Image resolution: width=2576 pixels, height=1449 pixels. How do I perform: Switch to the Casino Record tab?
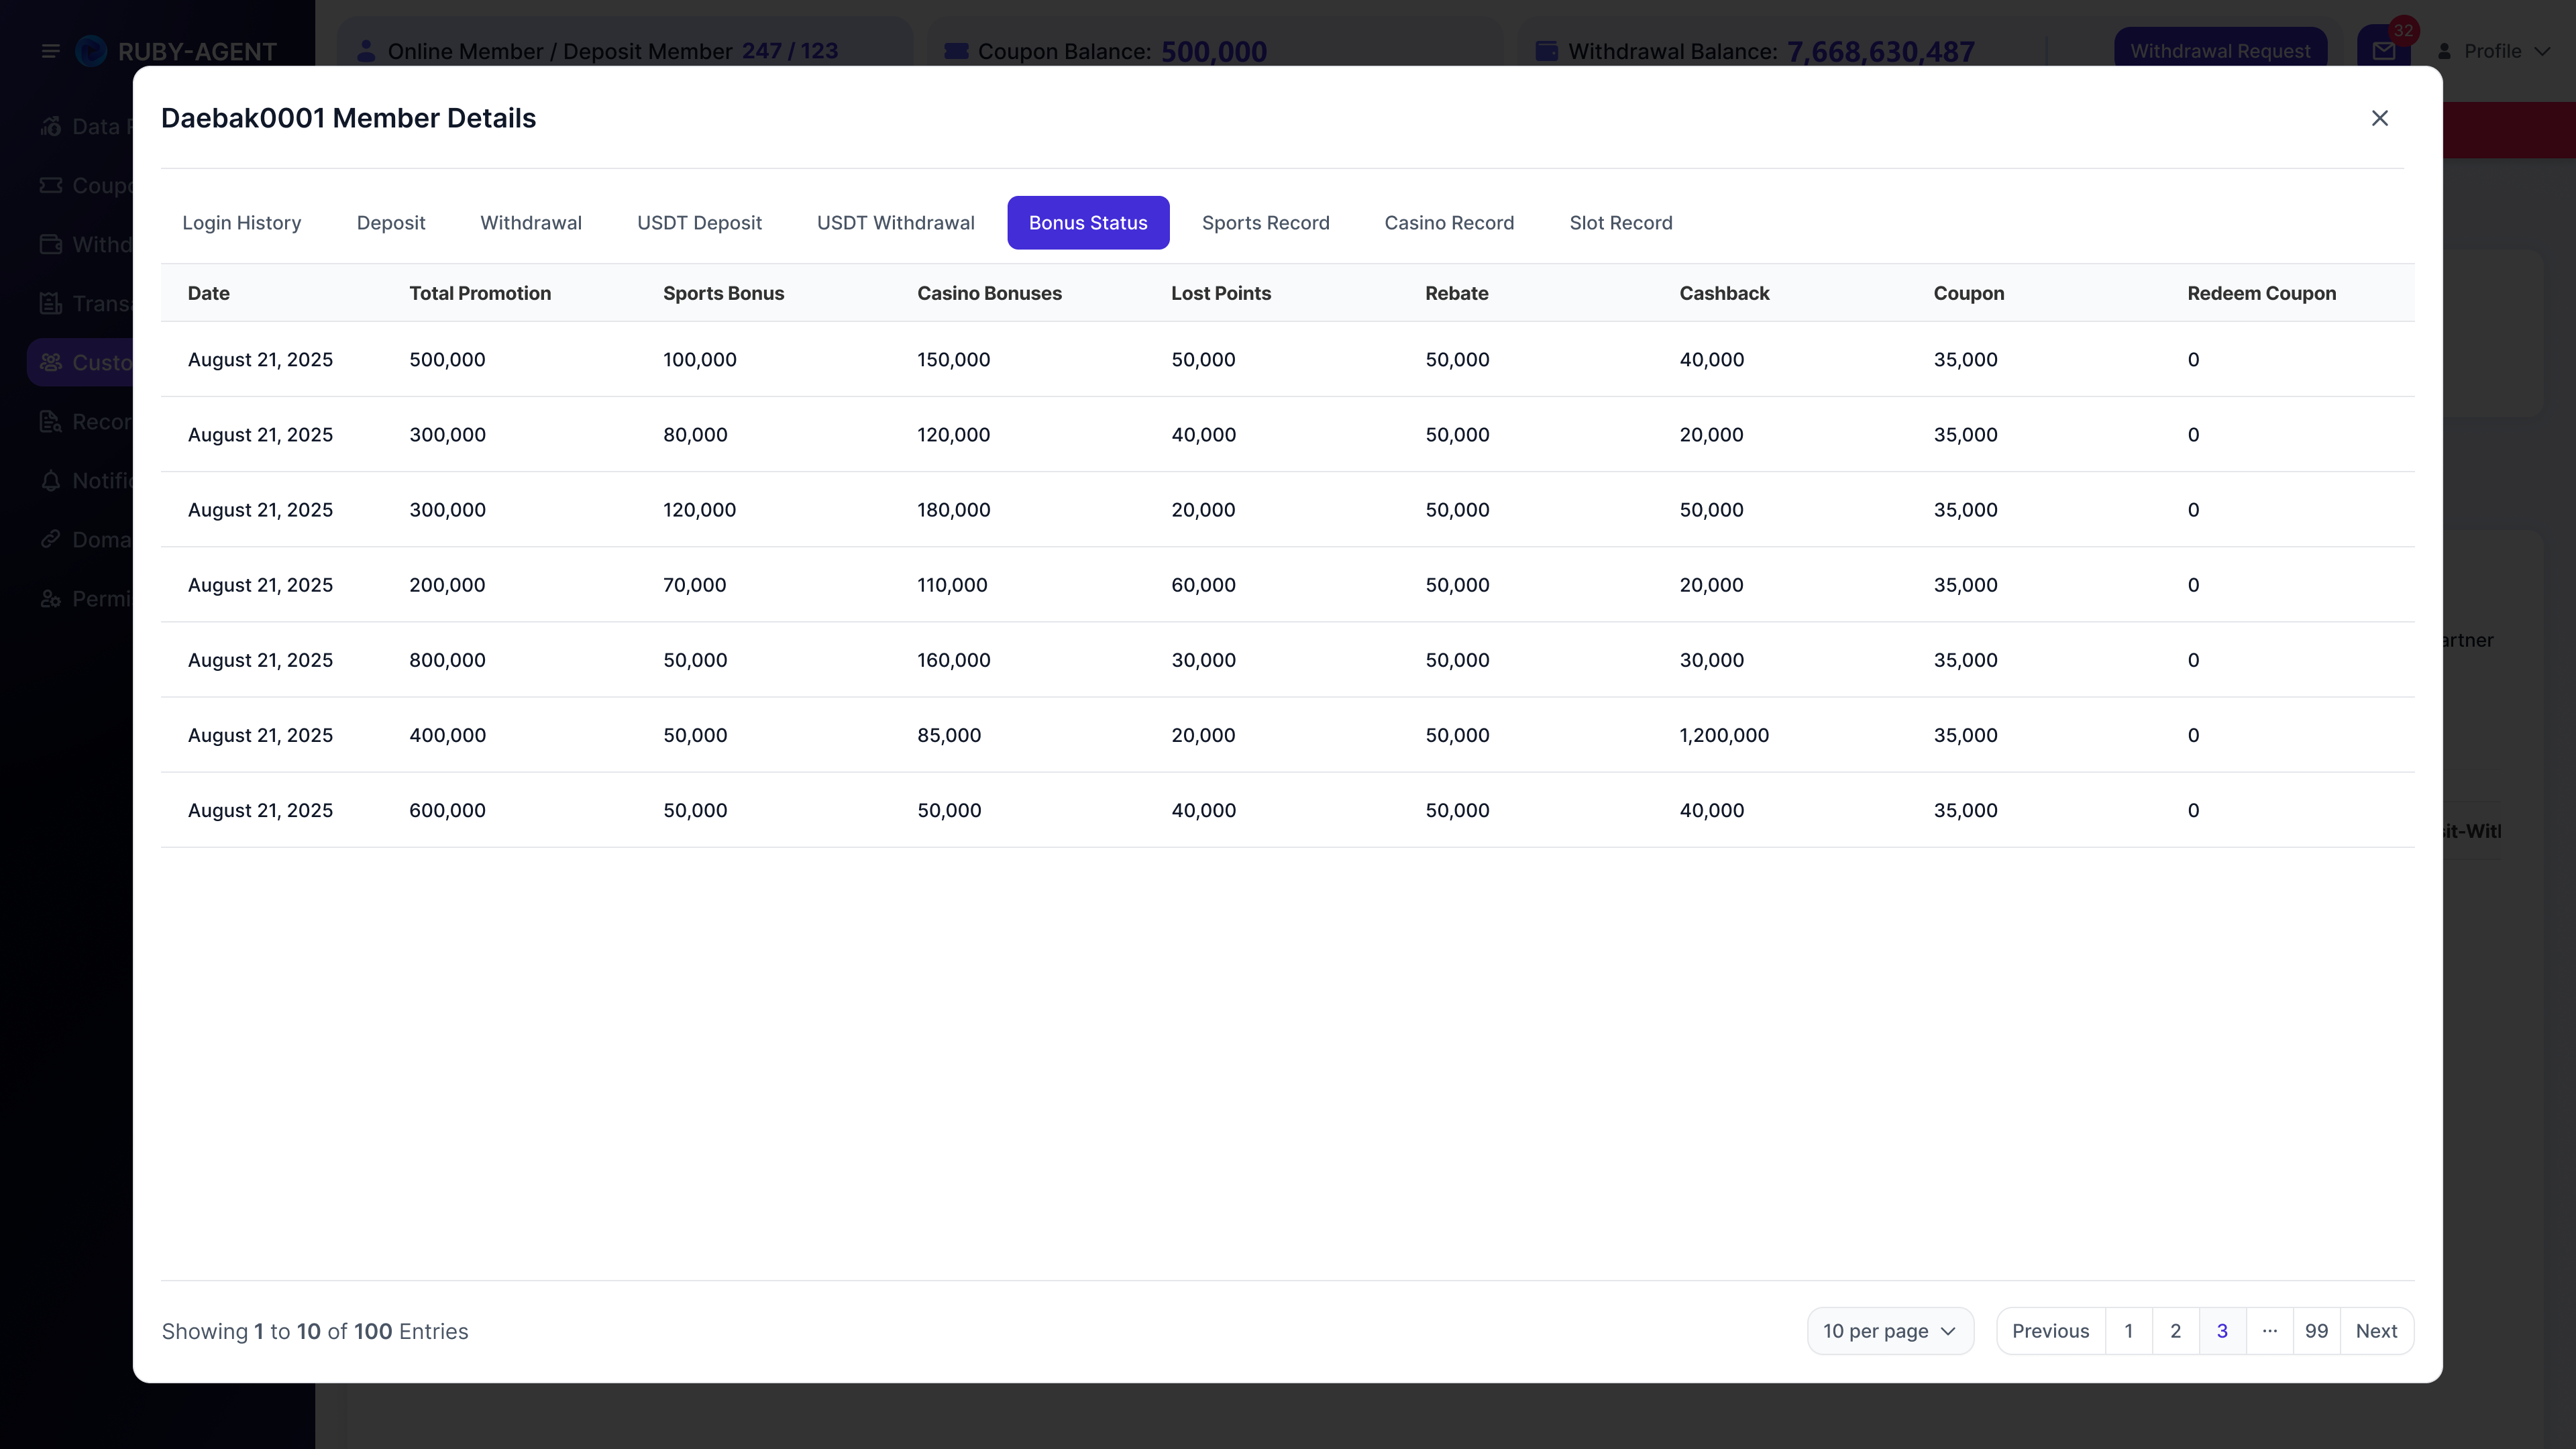click(1449, 222)
